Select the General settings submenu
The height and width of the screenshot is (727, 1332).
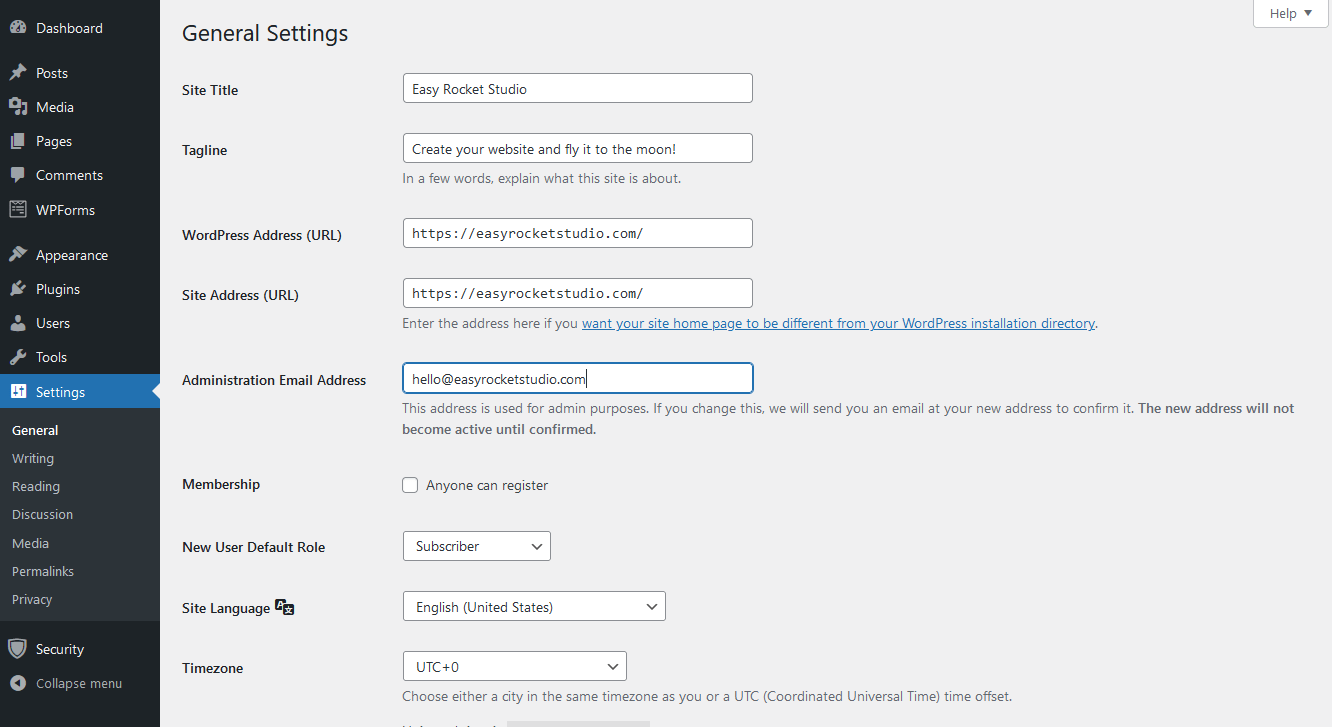[x=35, y=430]
